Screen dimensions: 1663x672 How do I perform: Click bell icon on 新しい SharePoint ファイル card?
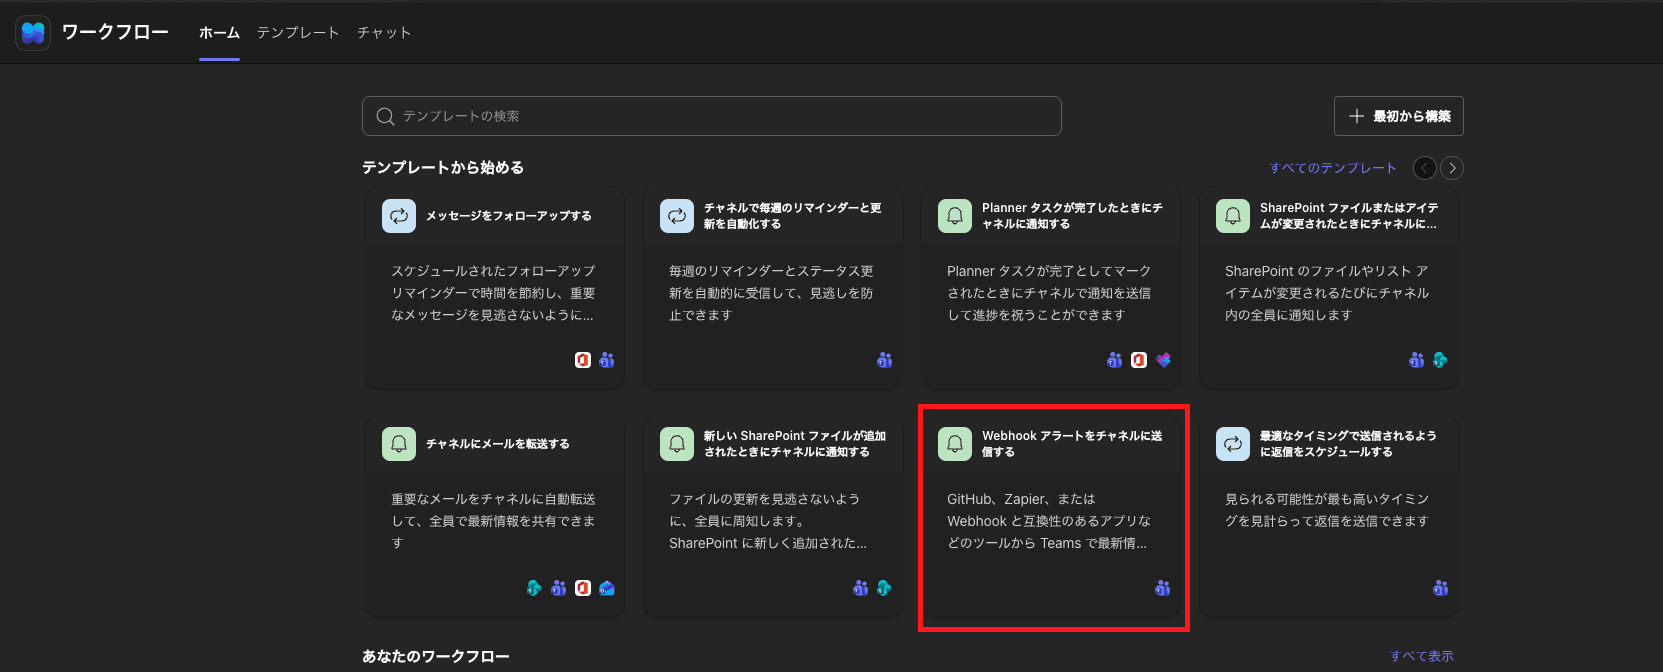(677, 444)
